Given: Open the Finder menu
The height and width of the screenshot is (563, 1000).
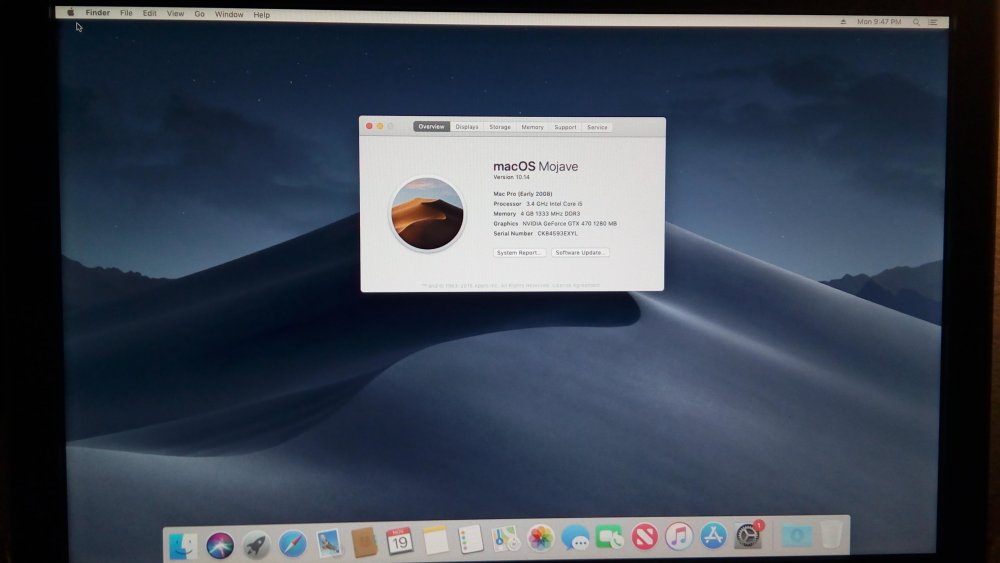Looking at the screenshot, I should (x=98, y=13).
